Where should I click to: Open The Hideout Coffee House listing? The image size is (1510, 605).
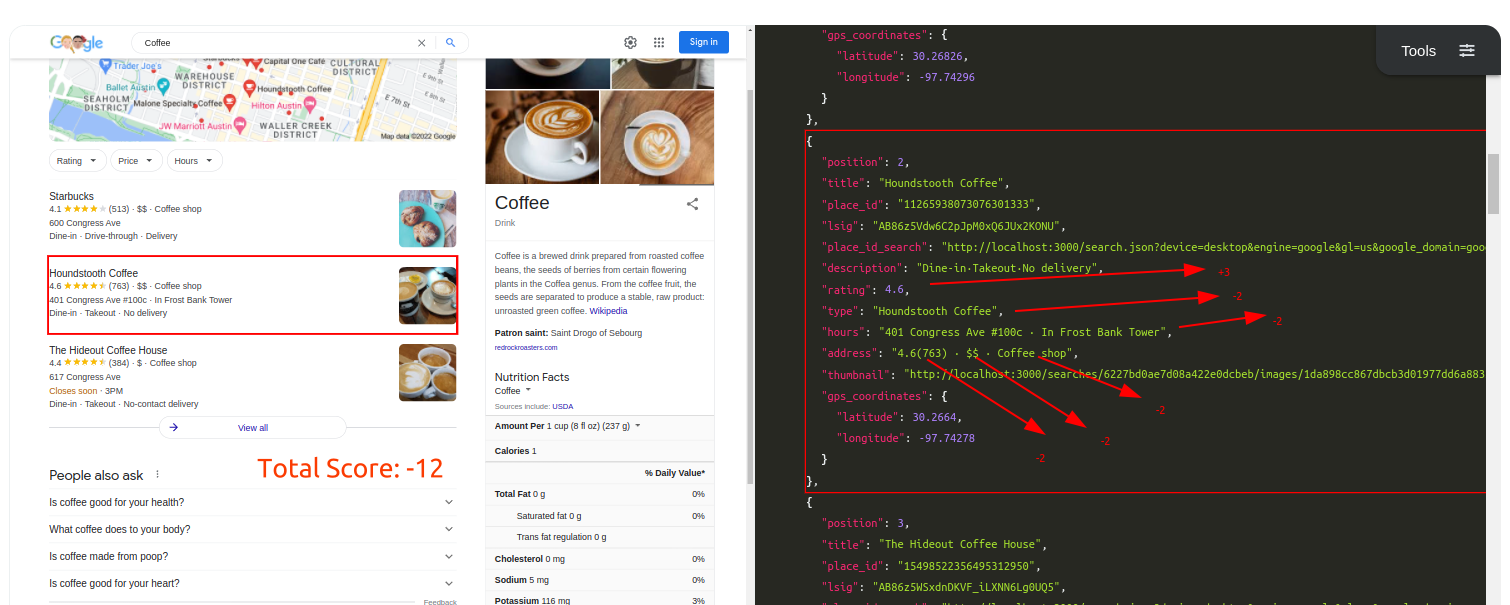click(108, 350)
